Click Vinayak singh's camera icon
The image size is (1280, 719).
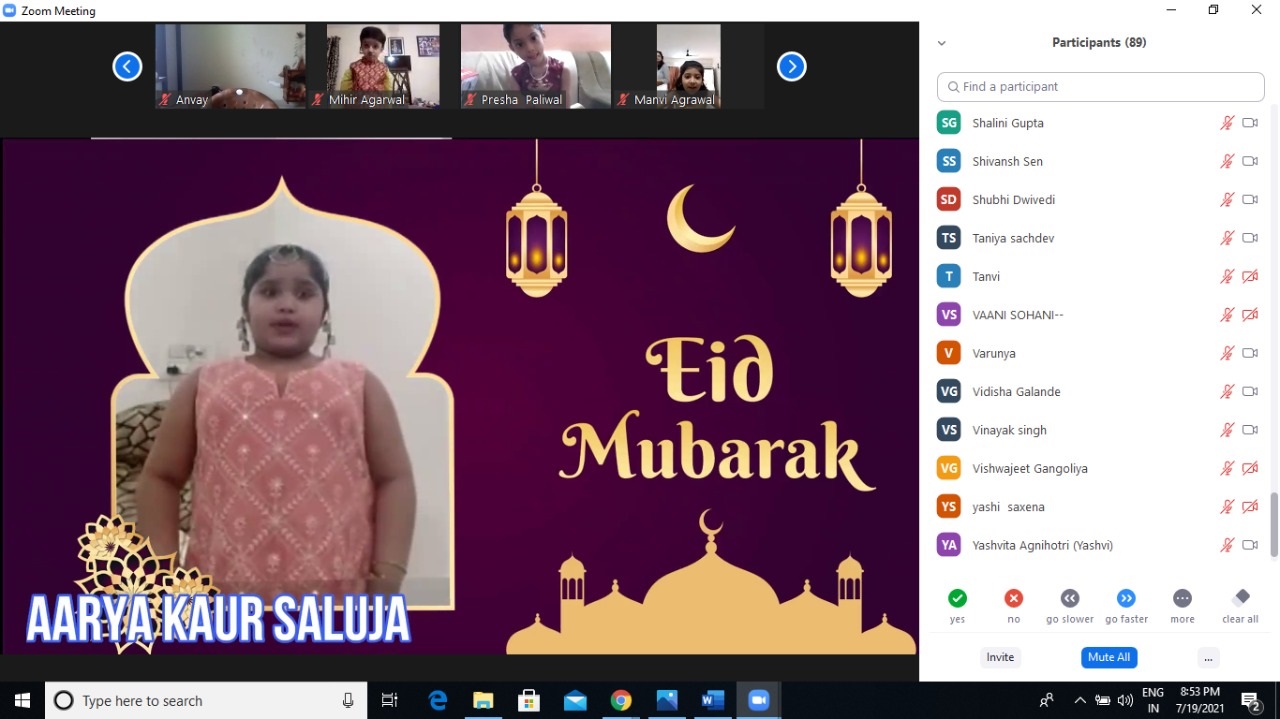(x=1250, y=430)
